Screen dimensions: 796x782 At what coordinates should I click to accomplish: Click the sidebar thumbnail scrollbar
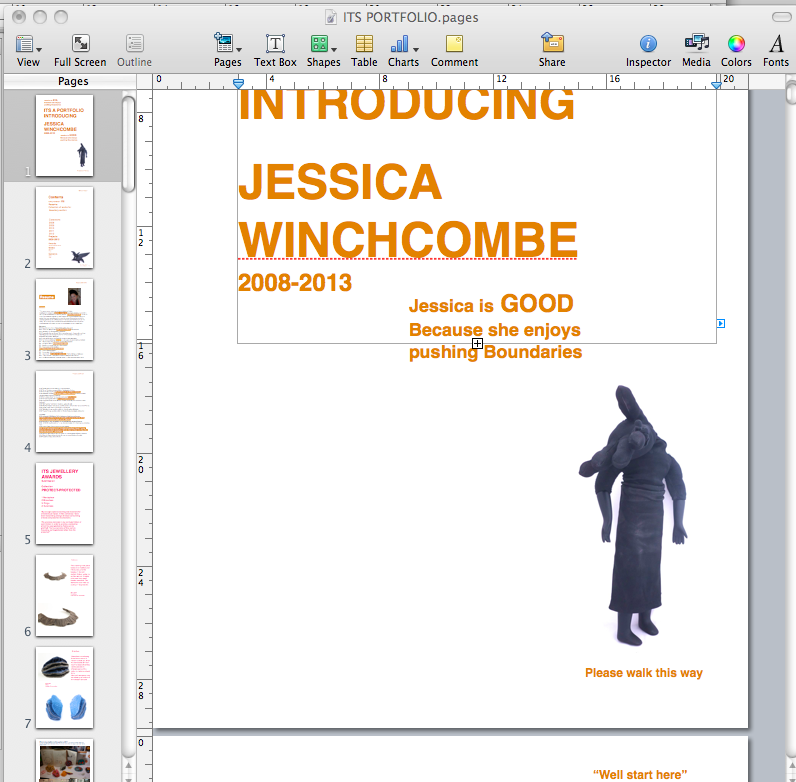point(129,145)
